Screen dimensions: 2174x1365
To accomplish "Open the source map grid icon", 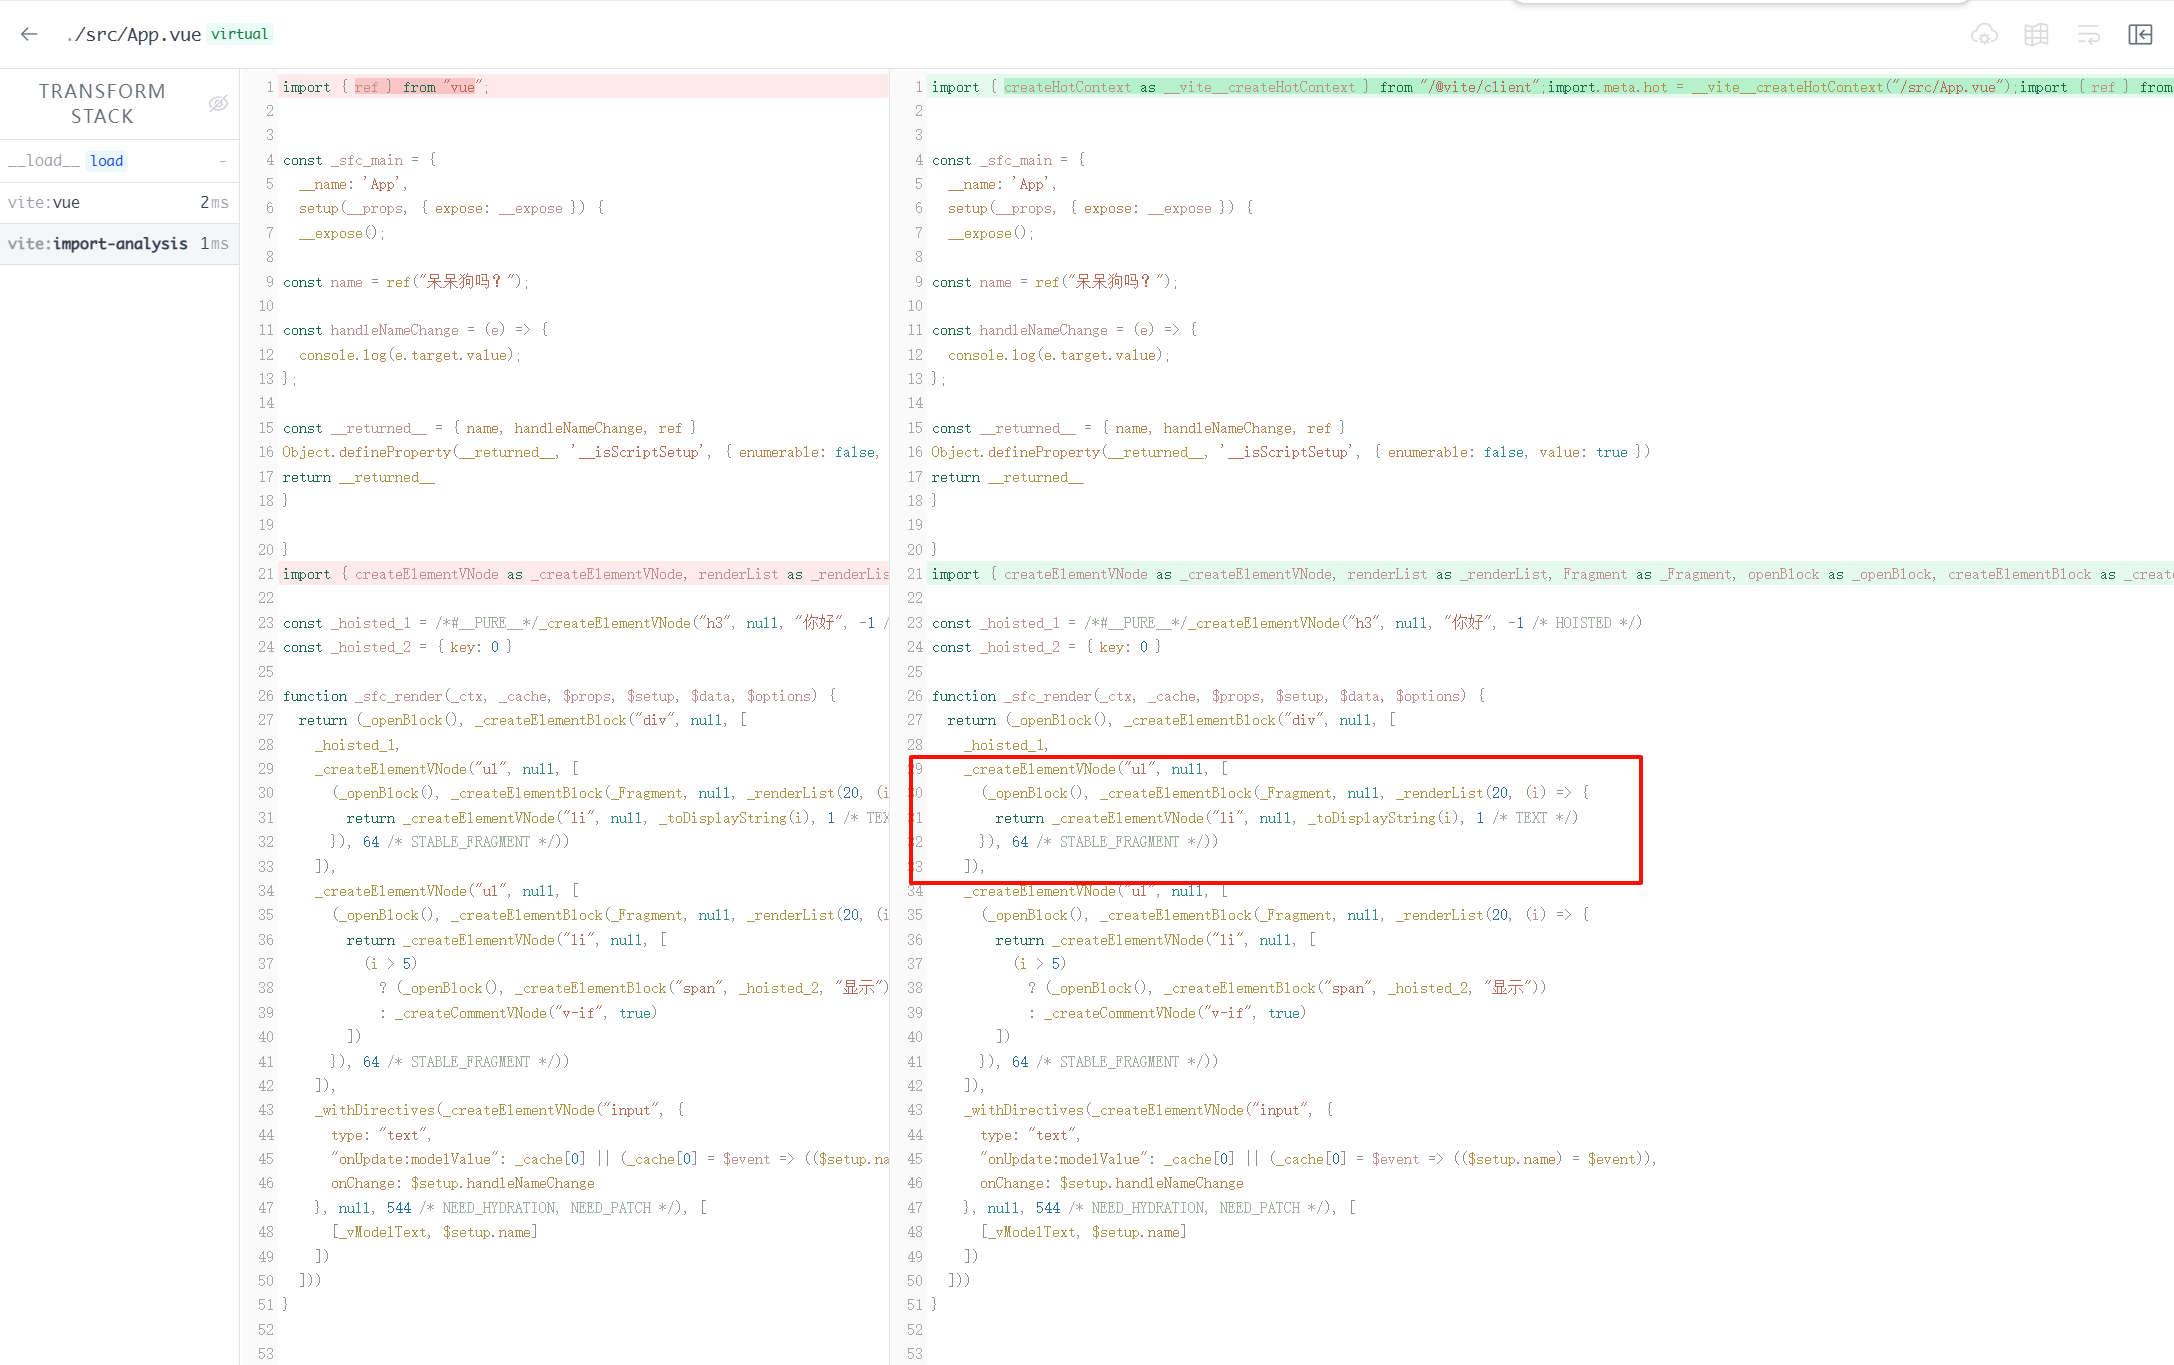I will coord(2036,35).
